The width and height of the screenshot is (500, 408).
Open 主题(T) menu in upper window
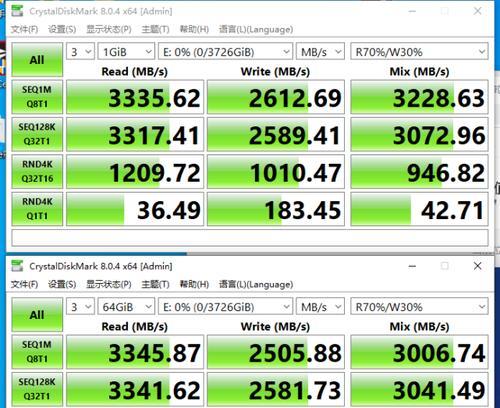pos(155,29)
